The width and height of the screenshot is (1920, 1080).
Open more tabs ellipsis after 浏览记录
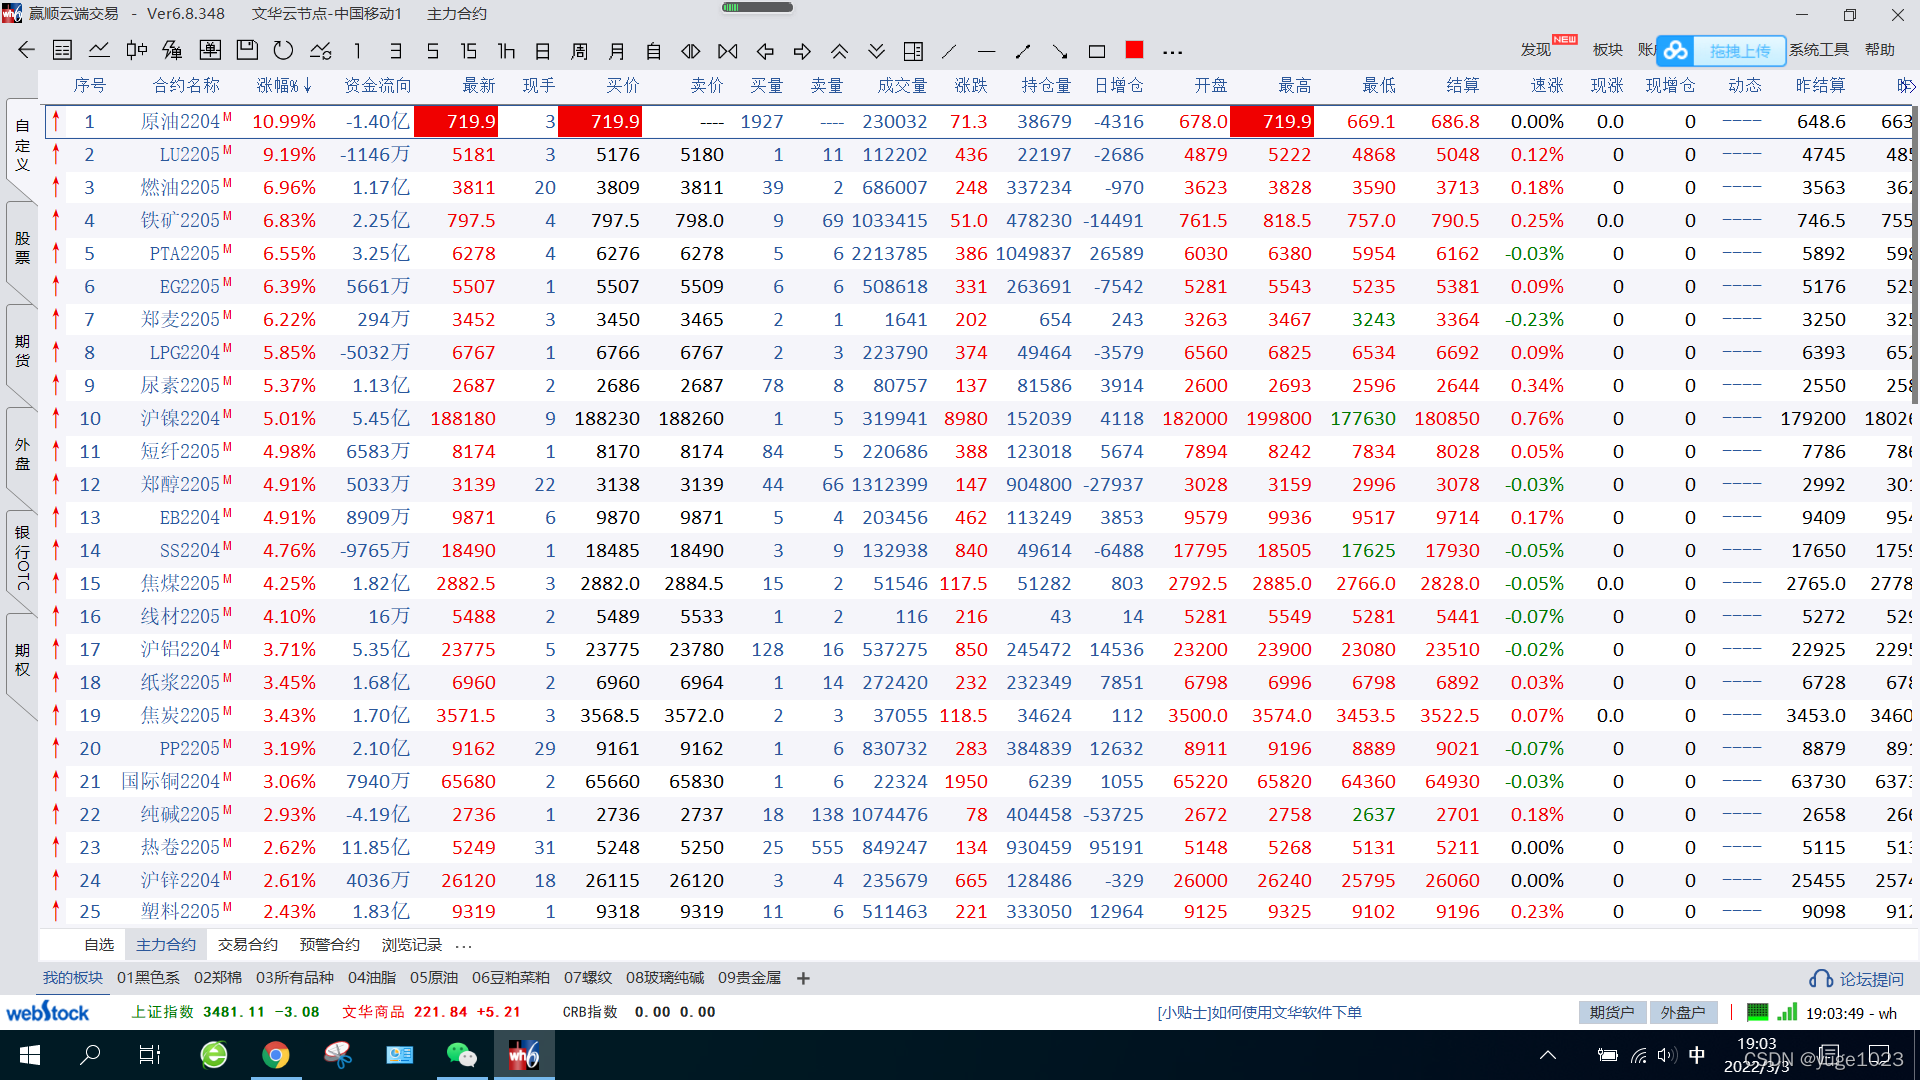[463, 945]
